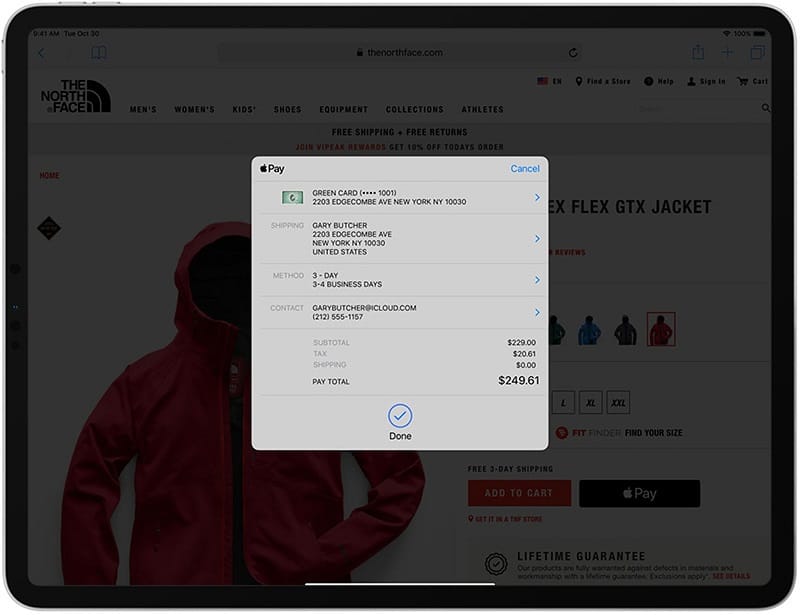Open the Safari share sheet icon
The image size is (800, 615).
(698, 53)
